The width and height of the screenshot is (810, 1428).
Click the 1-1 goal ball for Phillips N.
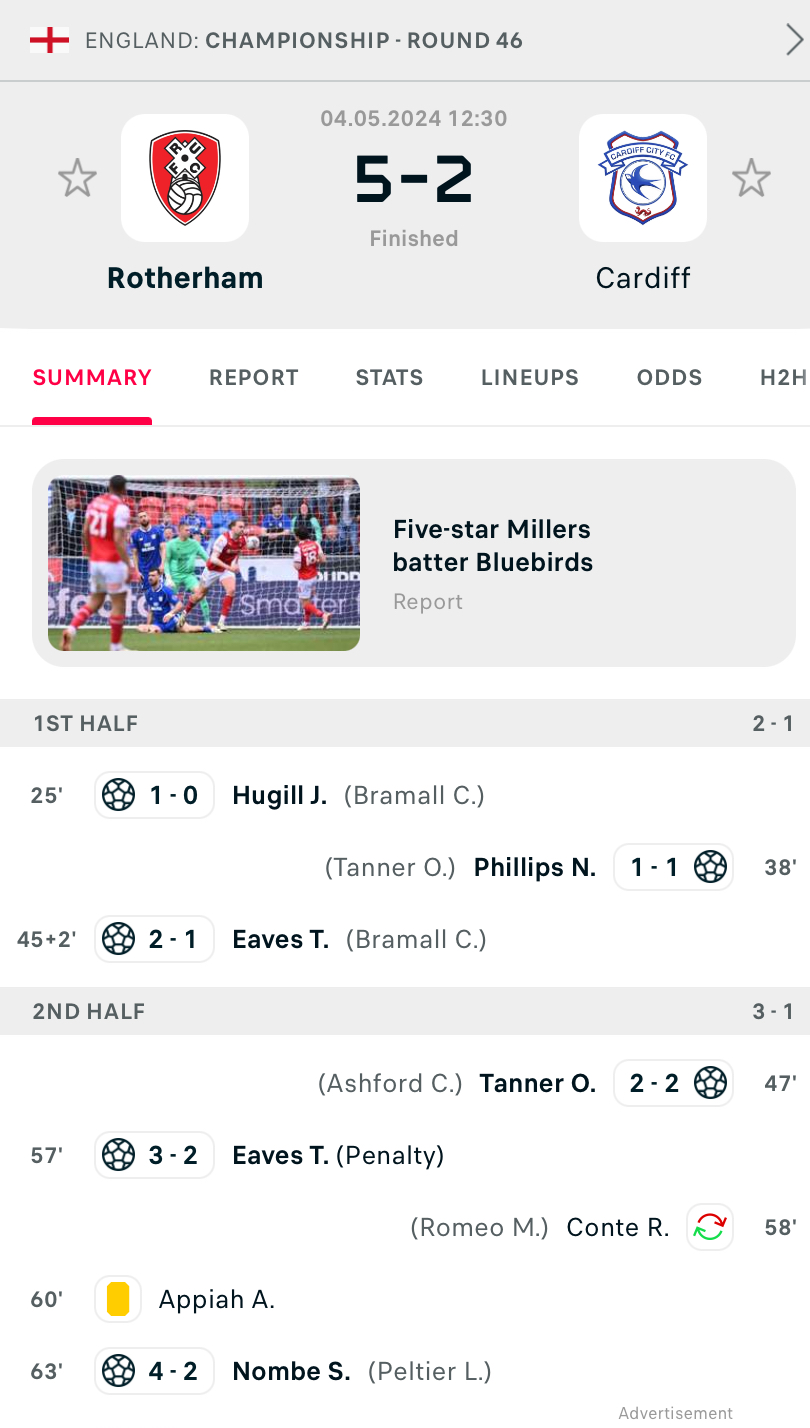click(x=710, y=867)
